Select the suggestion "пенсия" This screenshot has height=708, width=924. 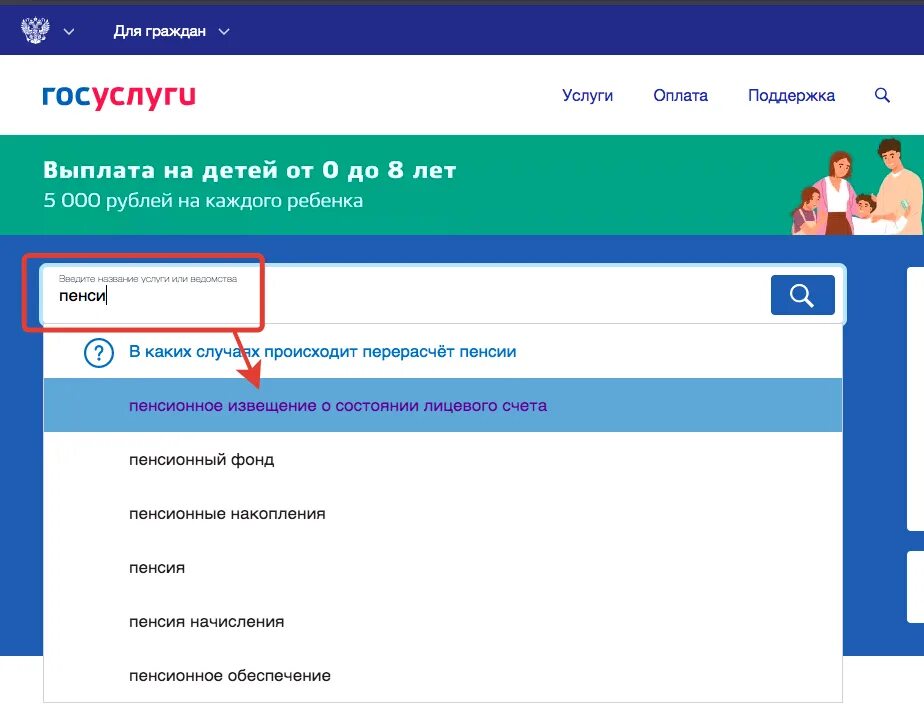pyautogui.click(x=443, y=568)
